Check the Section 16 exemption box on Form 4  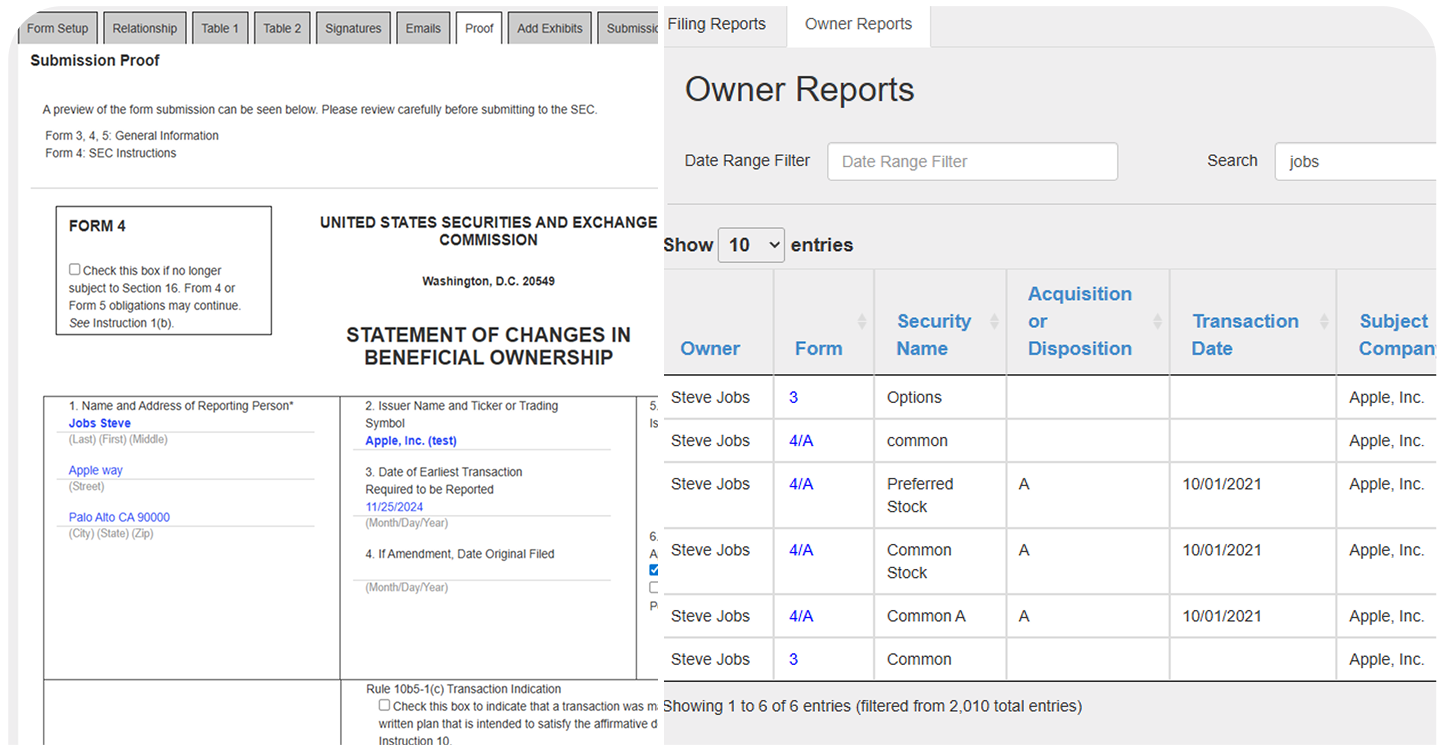[74, 269]
